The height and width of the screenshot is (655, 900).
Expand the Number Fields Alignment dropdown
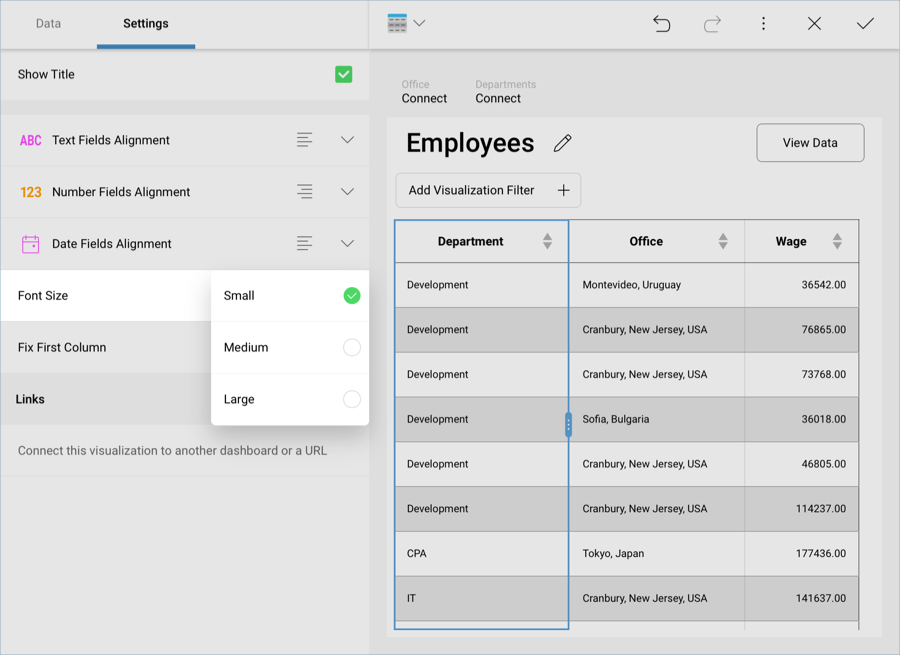click(347, 192)
